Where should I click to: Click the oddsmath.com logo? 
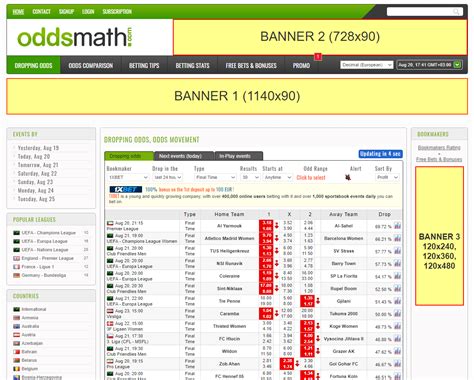point(75,37)
